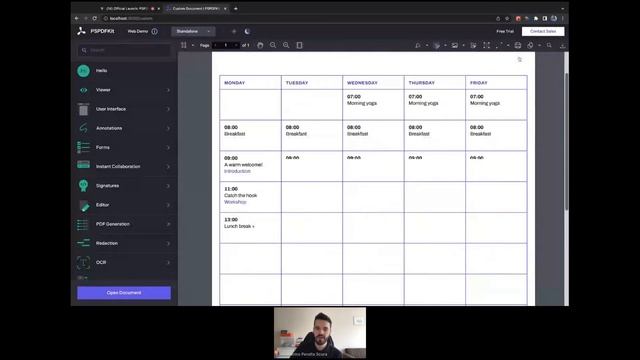Bookmark the page with star icon
Image resolution: width=640 pixels, height=360 pixels.
pyautogui.click(x=507, y=18)
